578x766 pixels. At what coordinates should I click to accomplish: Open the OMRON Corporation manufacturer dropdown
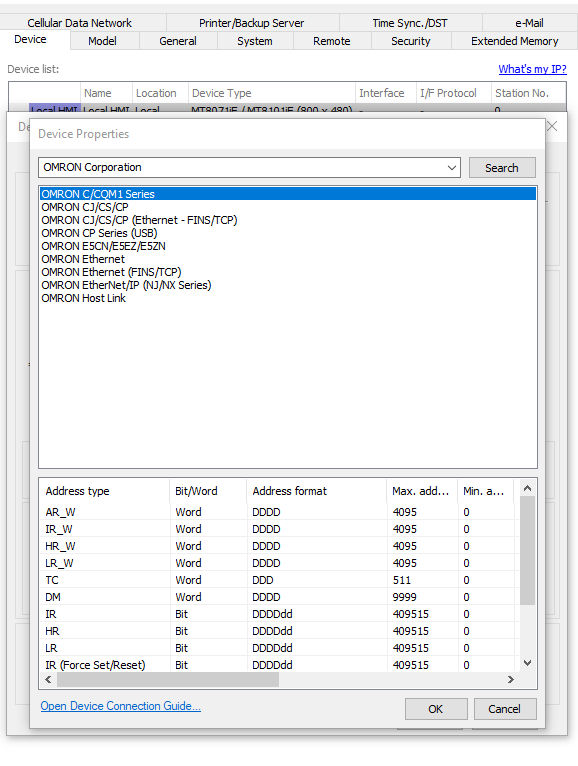(x=249, y=168)
